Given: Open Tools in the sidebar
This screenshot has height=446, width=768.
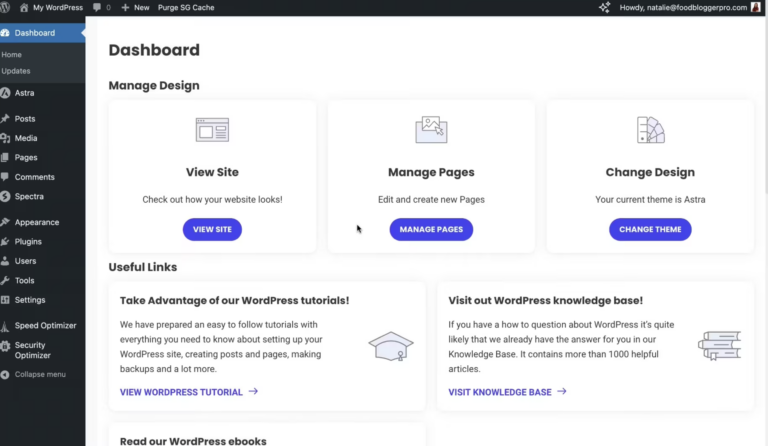Looking at the screenshot, I should click(x=24, y=281).
